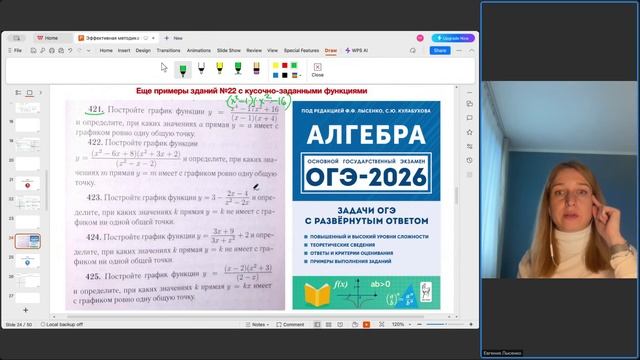Switch to outline view in slide panel

coord(18,93)
